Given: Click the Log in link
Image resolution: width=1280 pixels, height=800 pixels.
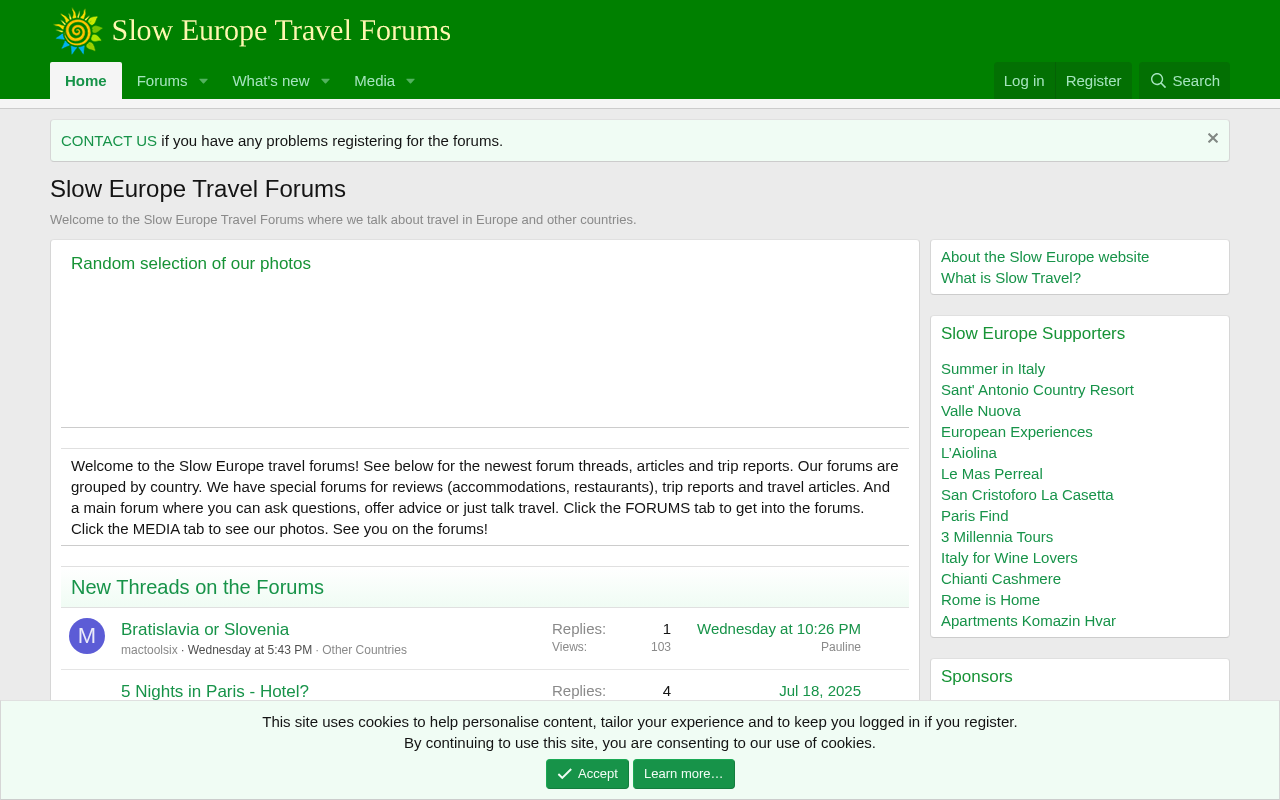Looking at the screenshot, I should pos(1024,81).
